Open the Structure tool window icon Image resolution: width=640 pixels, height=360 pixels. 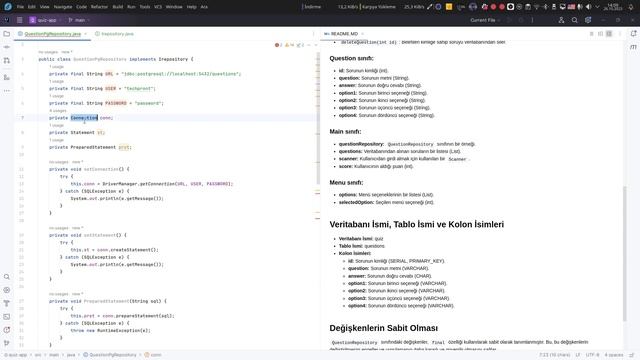coord(7,77)
